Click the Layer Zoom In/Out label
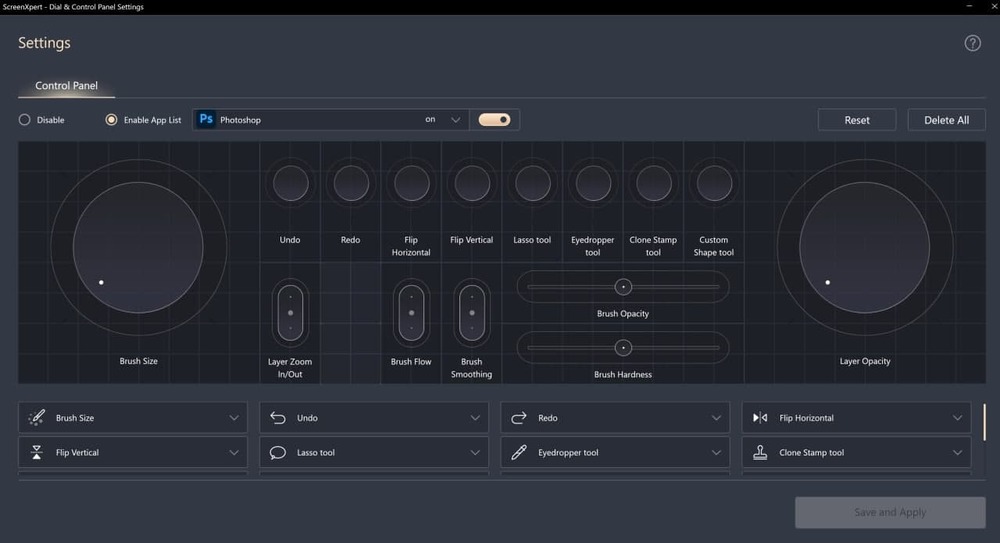The width and height of the screenshot is (1000, 543). pyautogui.click(x=290, y=368)
